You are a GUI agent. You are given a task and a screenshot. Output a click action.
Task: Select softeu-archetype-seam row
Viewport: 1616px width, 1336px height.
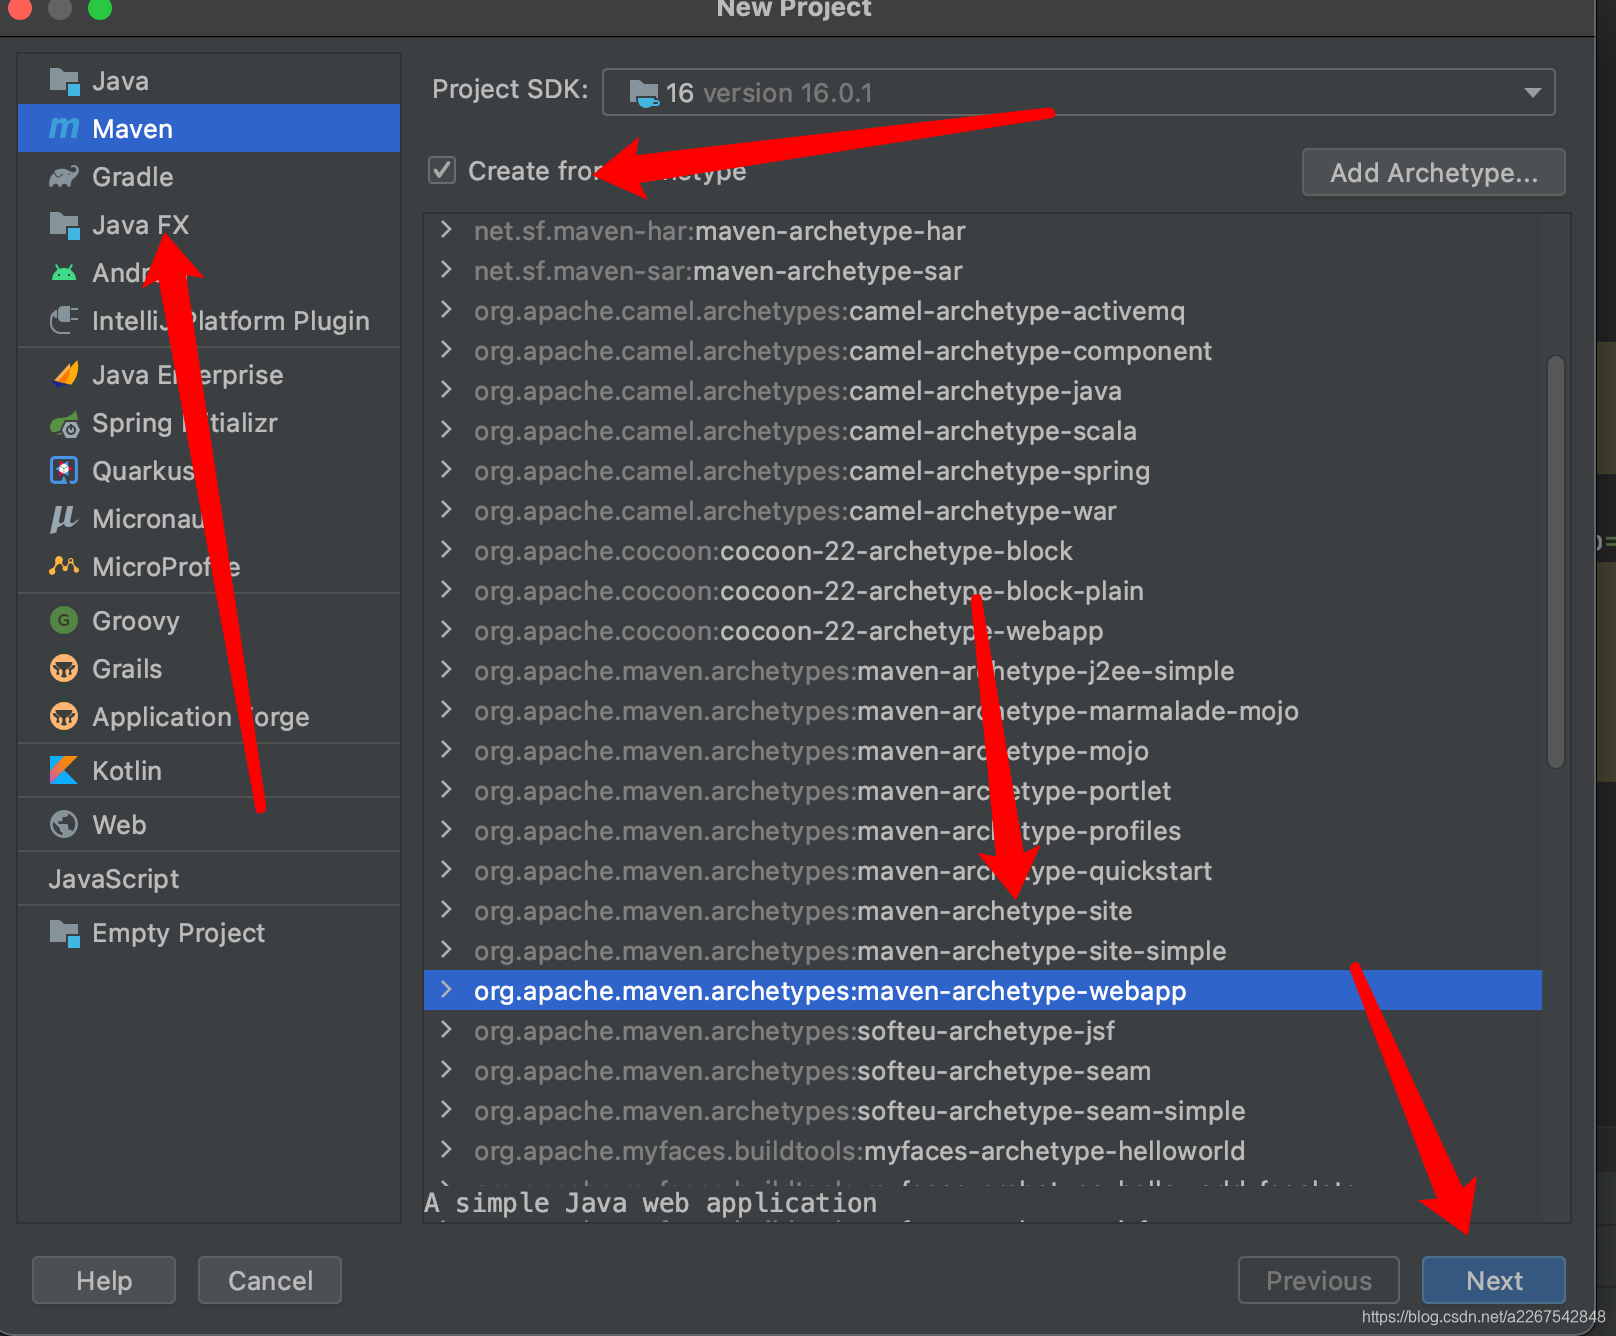tap(983, 1071)
